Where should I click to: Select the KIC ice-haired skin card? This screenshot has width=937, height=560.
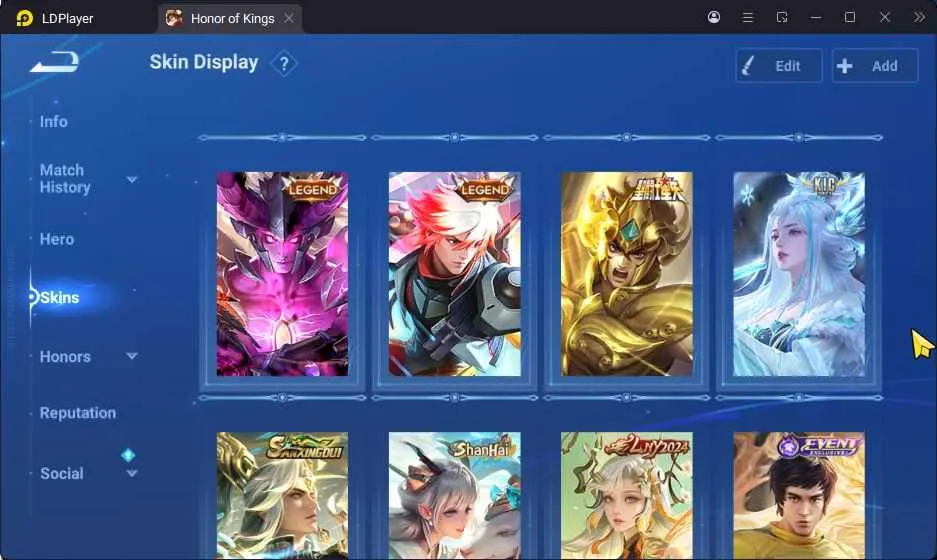click(798, 274)
